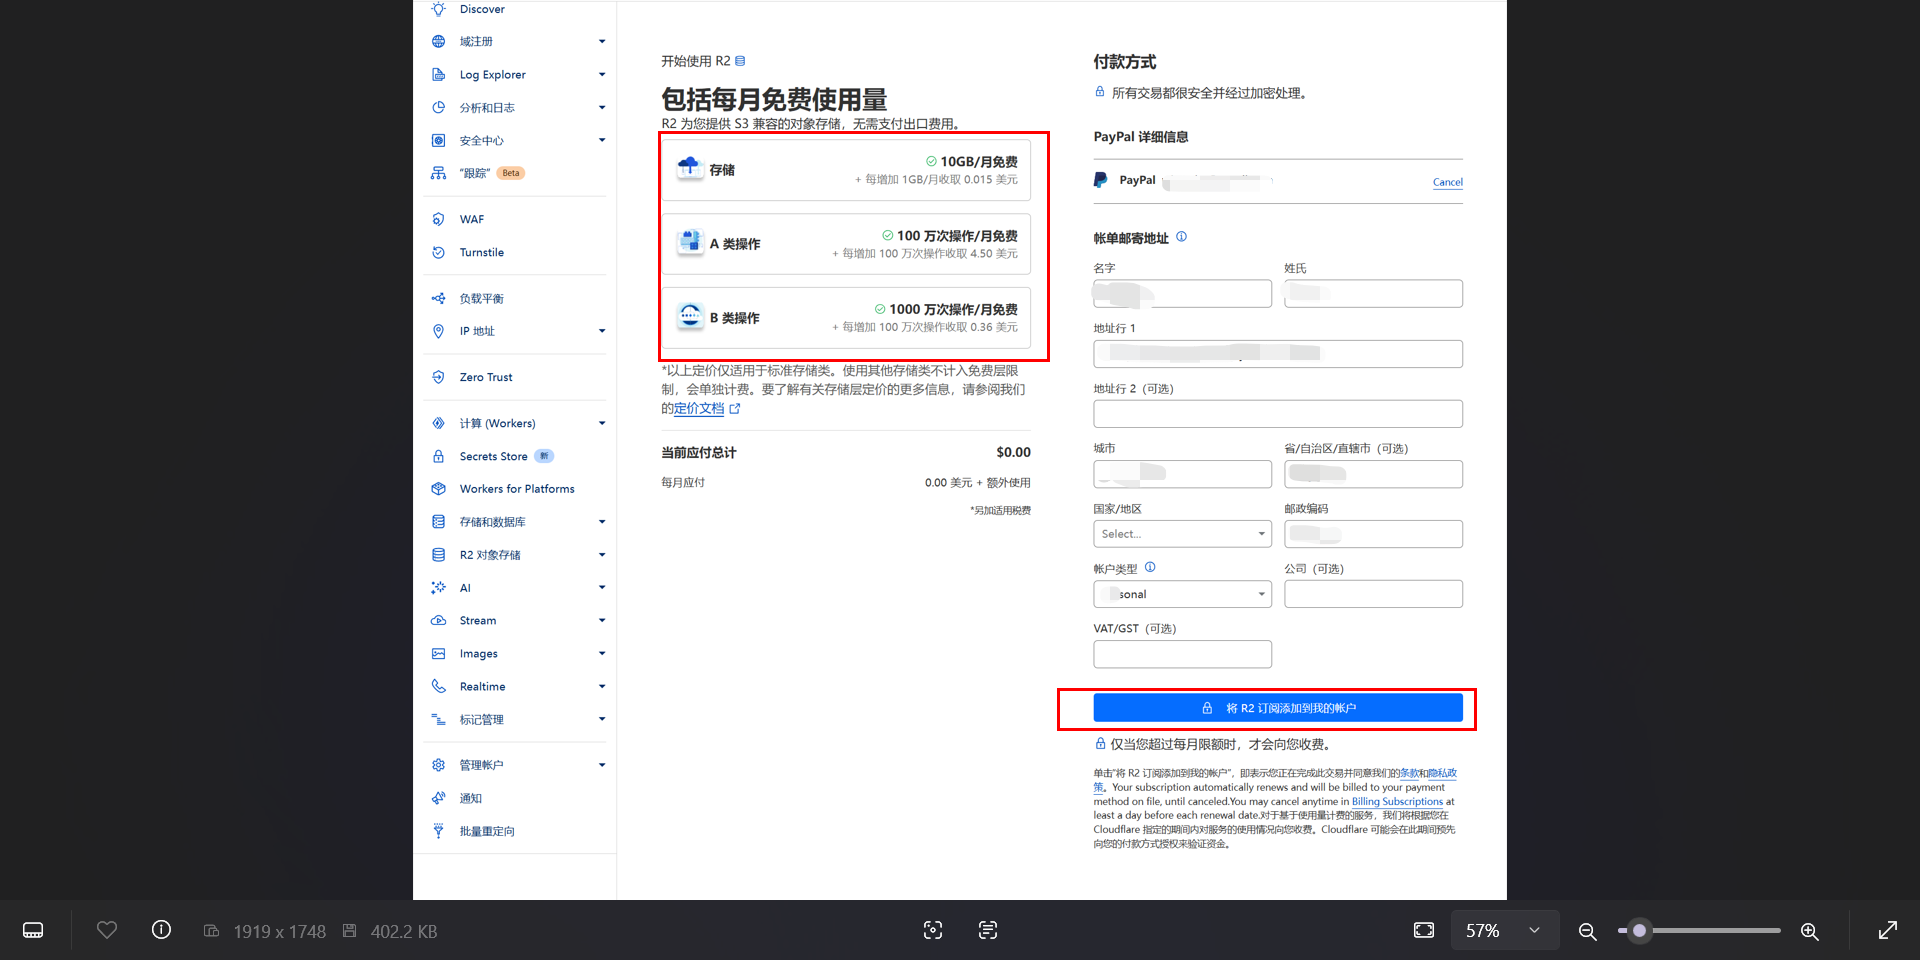Click the zoom slider in the viewer toolbar

(1700, 931)
